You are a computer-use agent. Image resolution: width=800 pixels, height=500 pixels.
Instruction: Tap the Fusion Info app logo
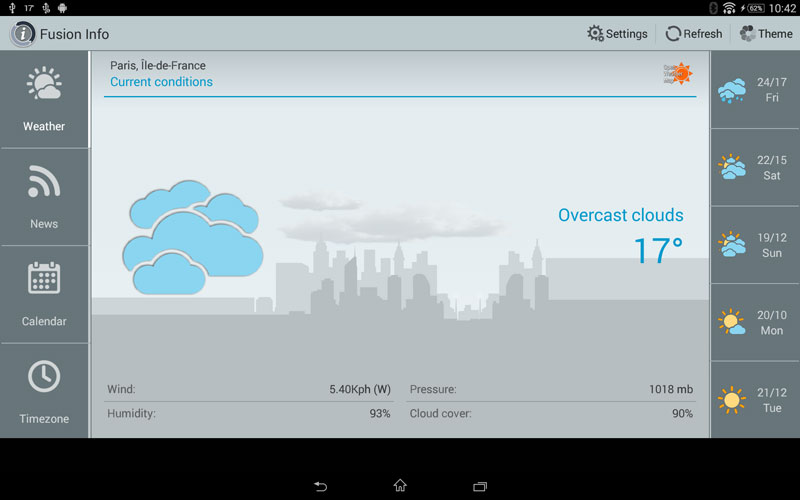[x=23, y=34]
